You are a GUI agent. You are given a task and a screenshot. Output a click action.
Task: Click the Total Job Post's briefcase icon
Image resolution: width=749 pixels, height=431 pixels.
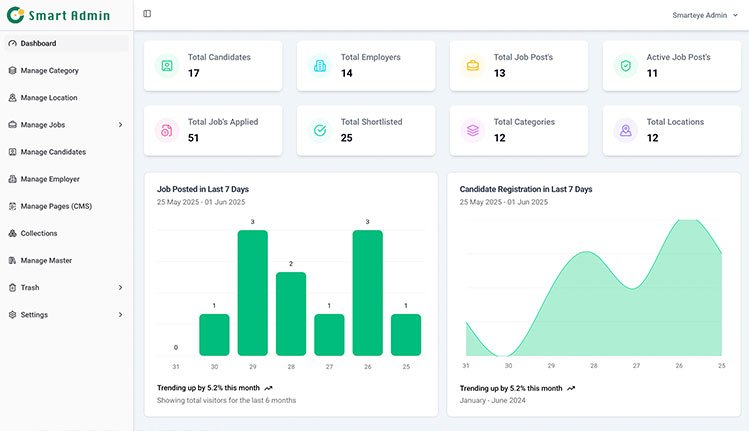(x=473, y=66)
